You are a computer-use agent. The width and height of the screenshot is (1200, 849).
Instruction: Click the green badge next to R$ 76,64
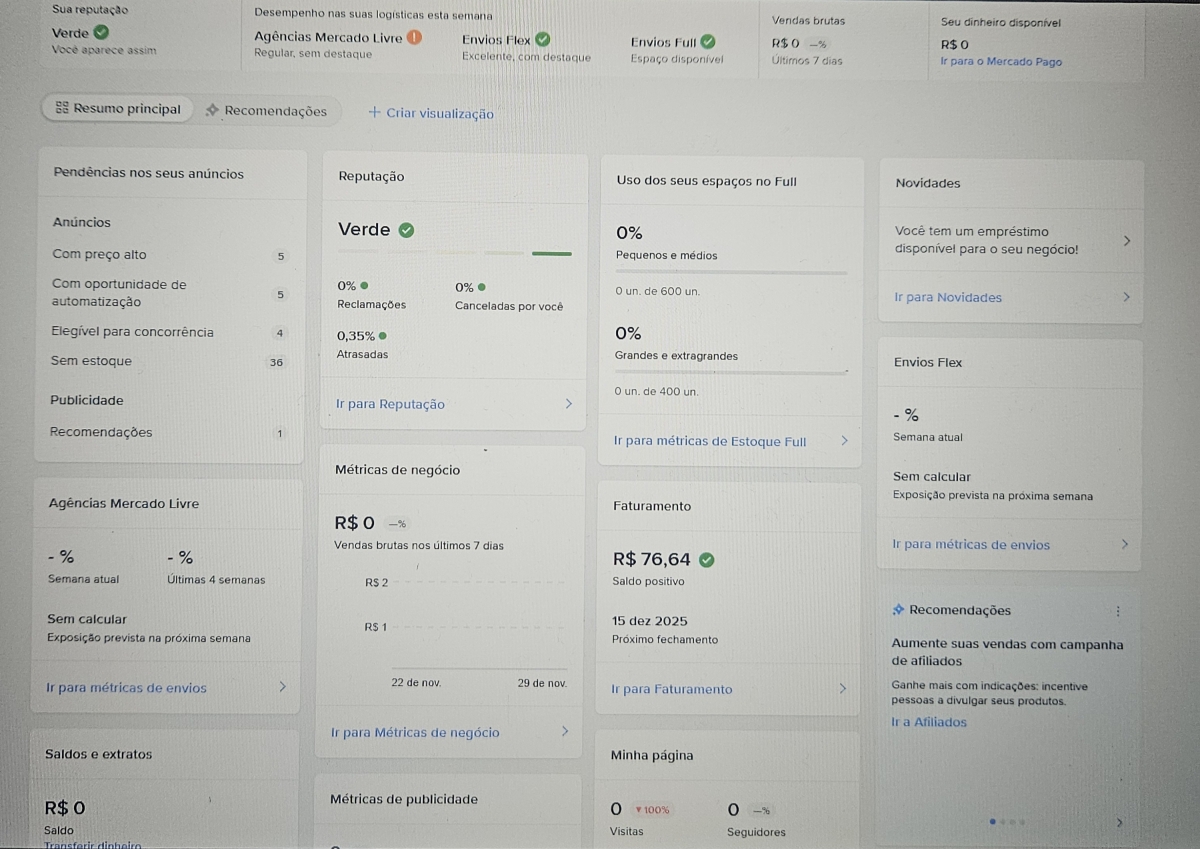[x=707, y=560]
